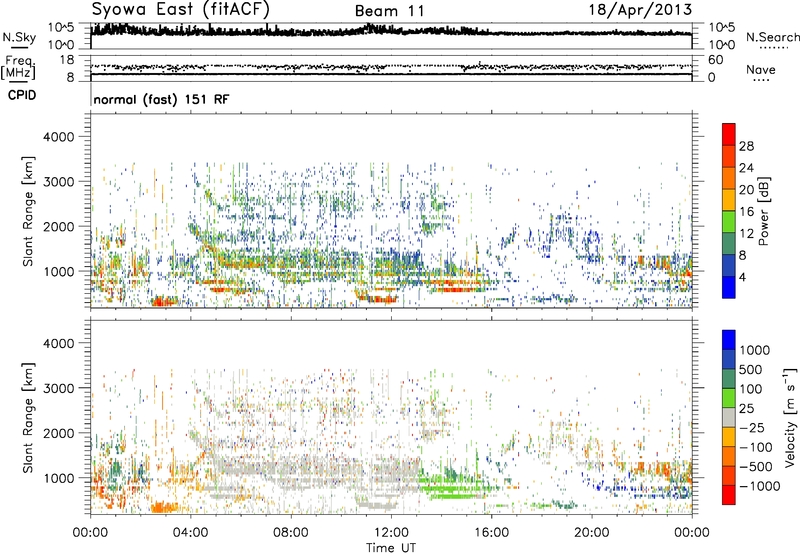This screenshot has height=554, width=800.
Task: Select the '-25' Velocity colorbar label
Action: 753,428
